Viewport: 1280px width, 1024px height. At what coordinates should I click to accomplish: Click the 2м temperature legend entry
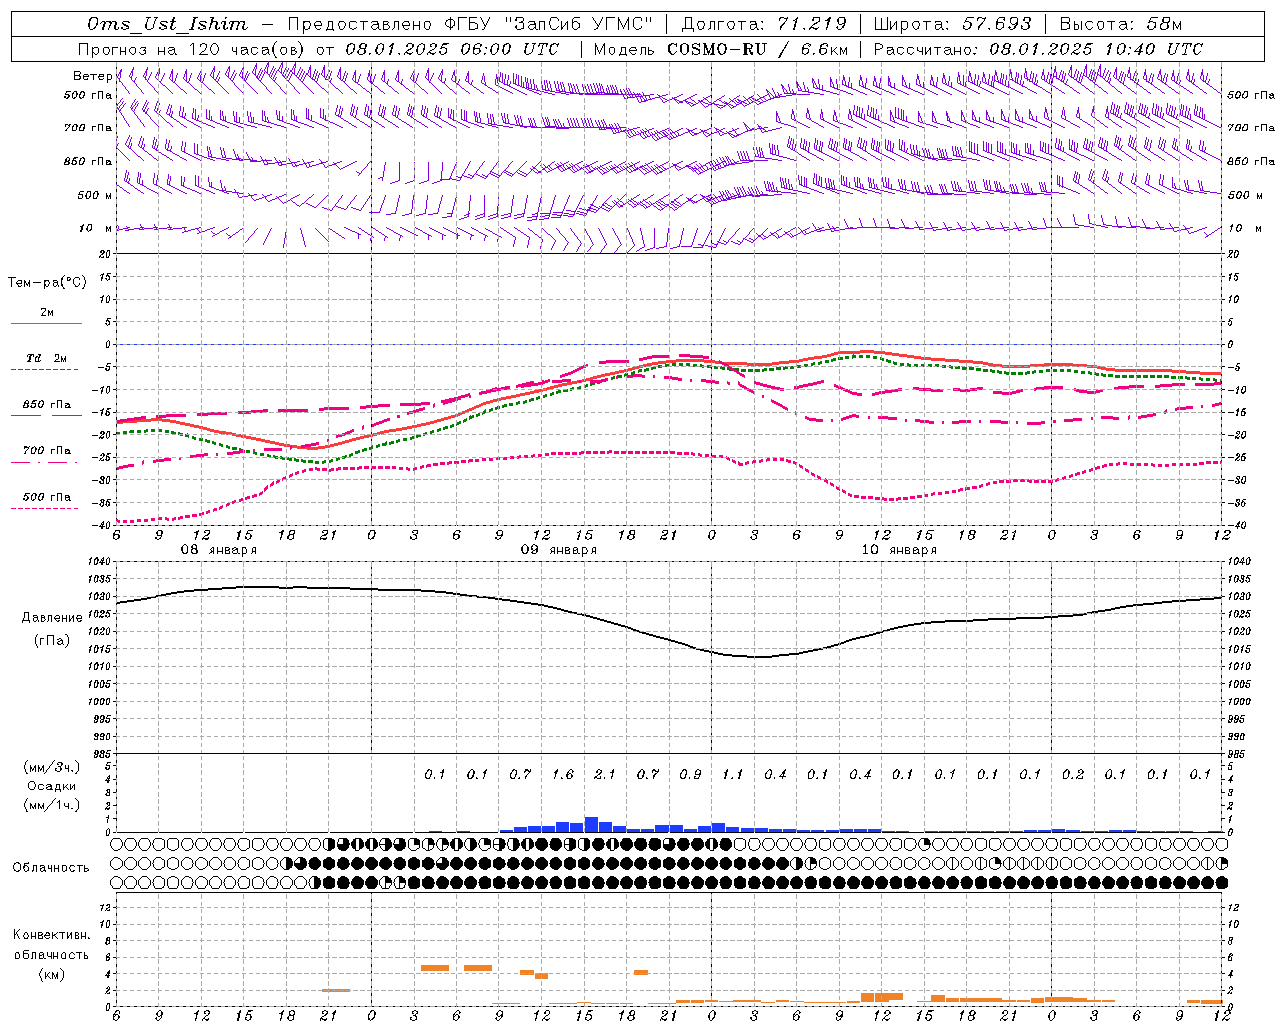[x=47, y=312]
